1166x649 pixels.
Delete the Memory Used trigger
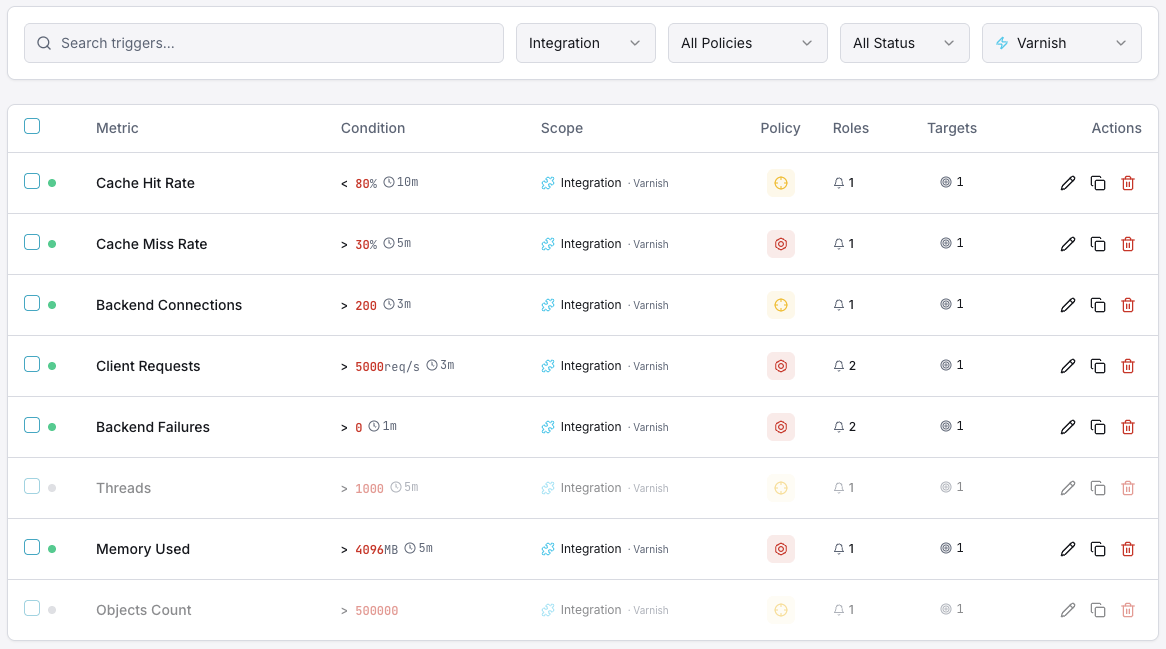[x=1128, y=548]
